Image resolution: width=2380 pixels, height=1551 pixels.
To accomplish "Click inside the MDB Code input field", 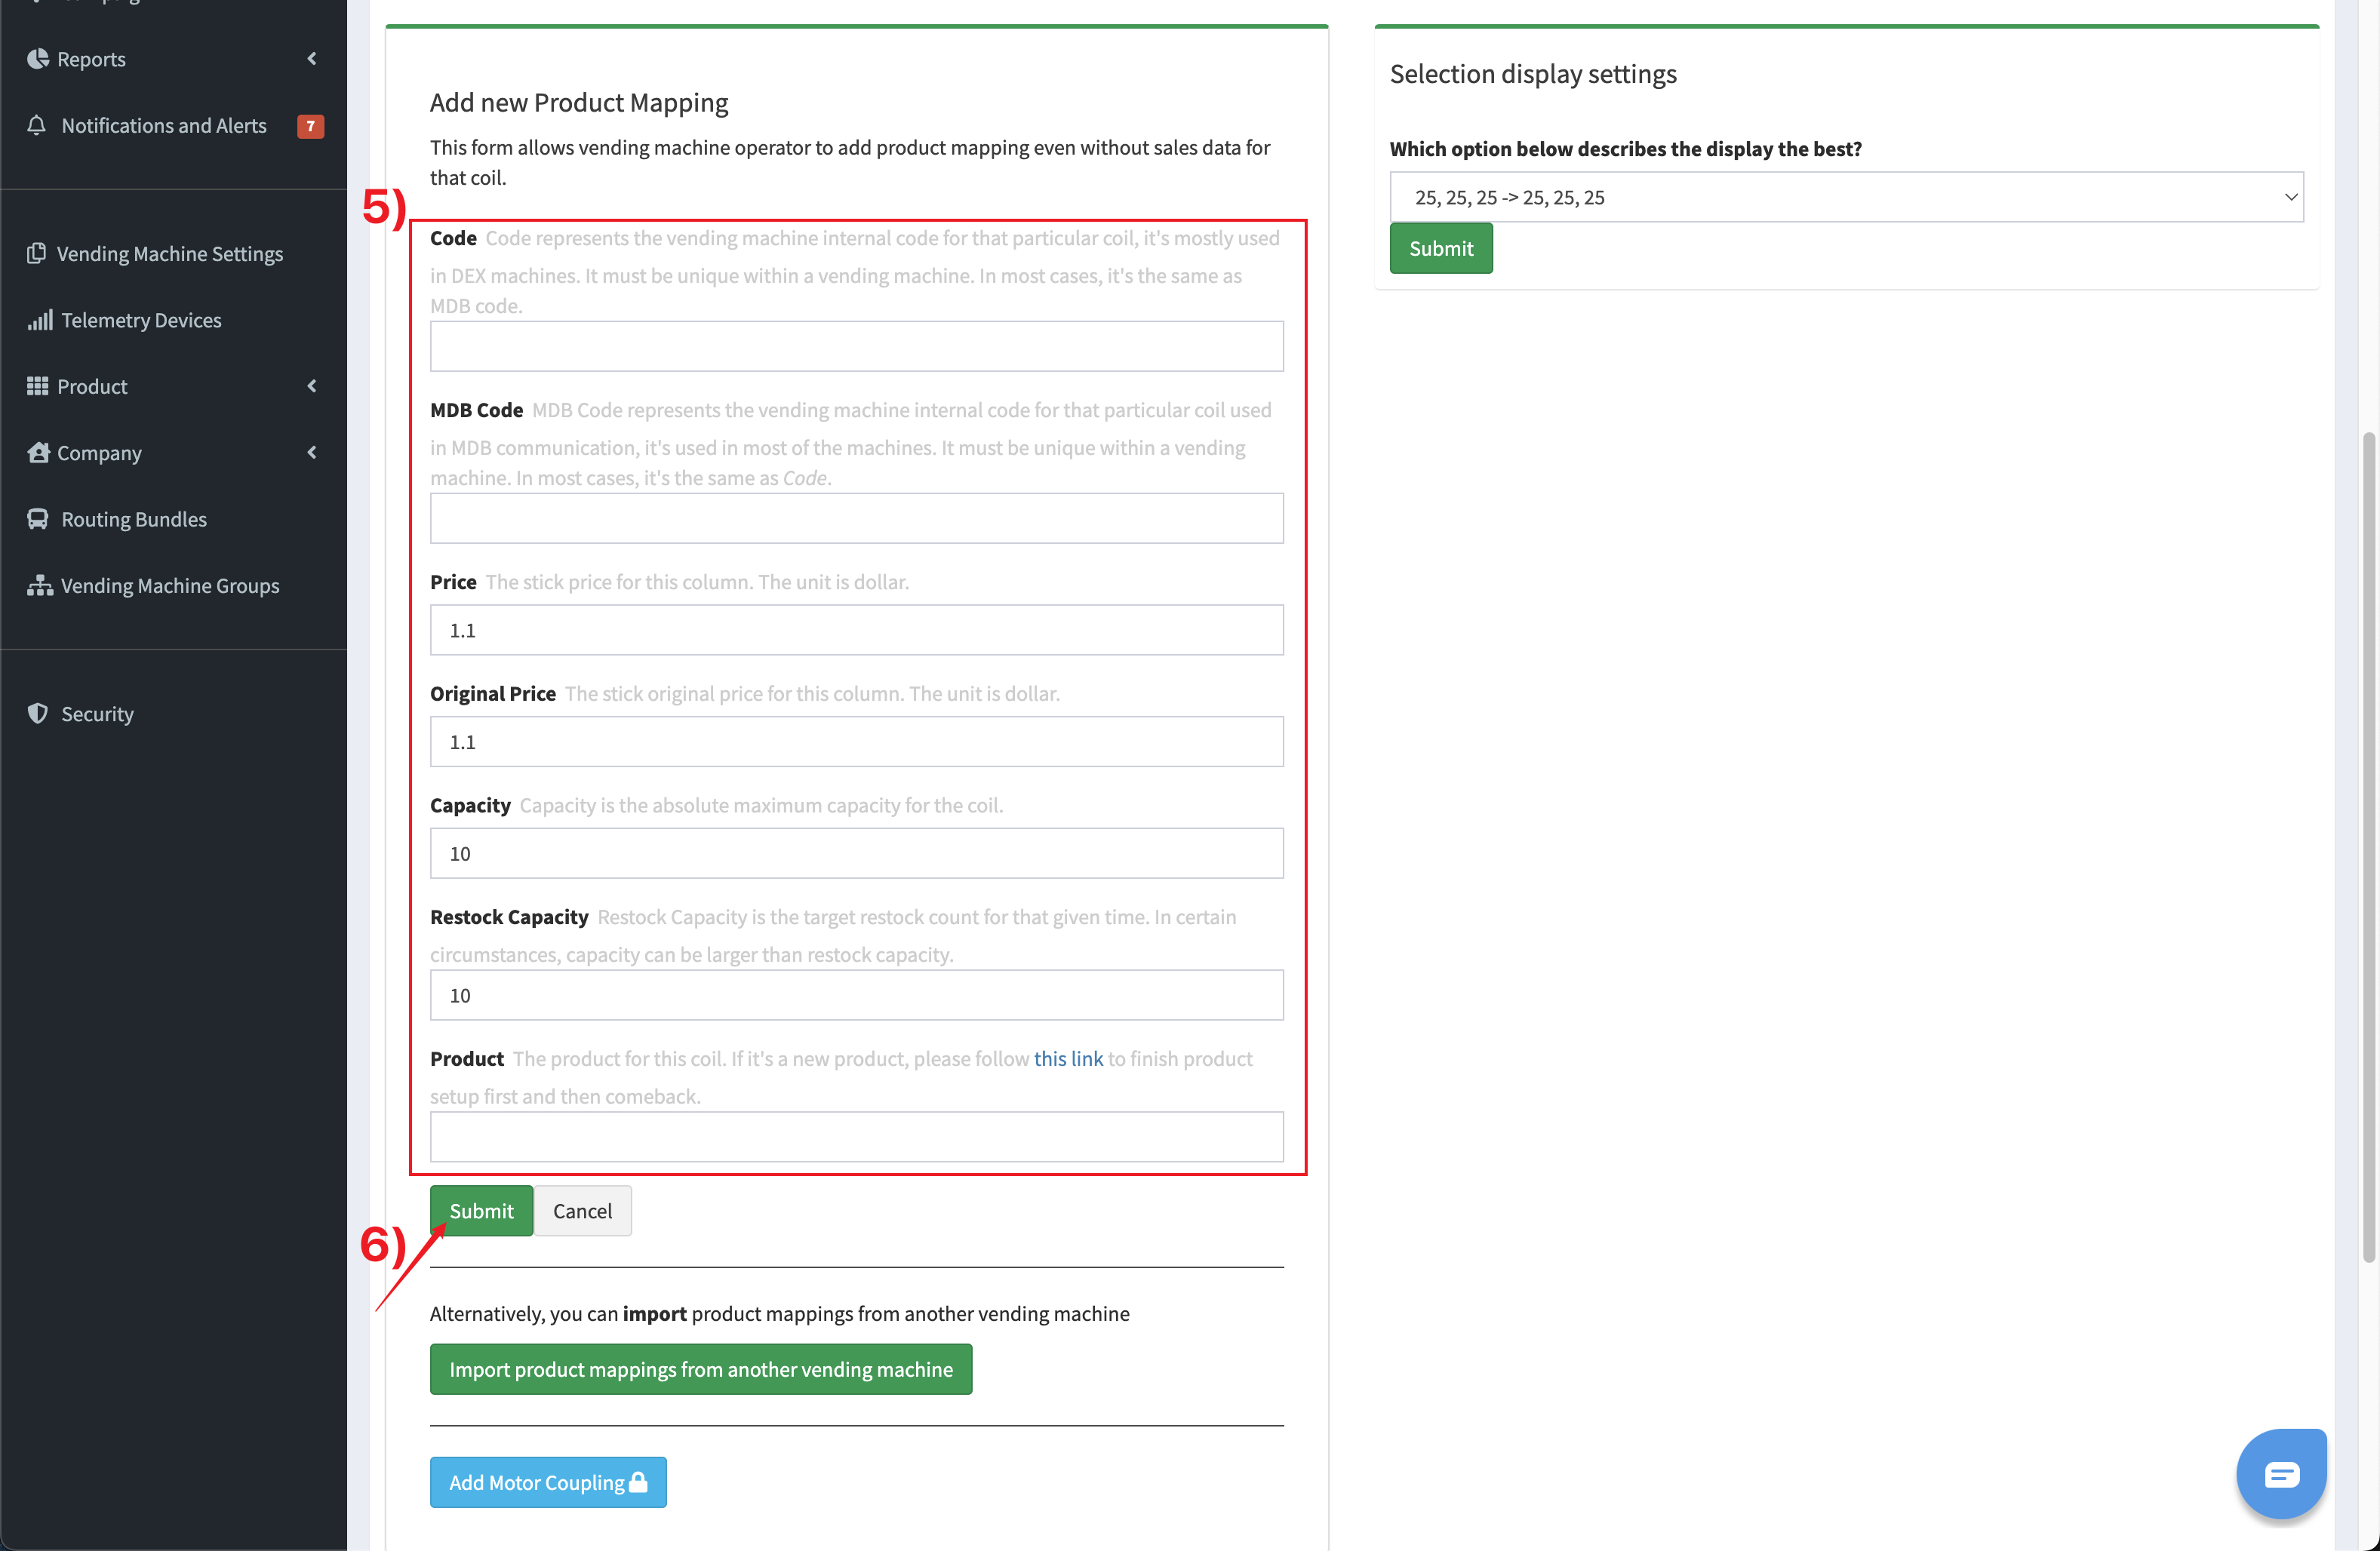I will pyautogui.click(x=856, y=518).
